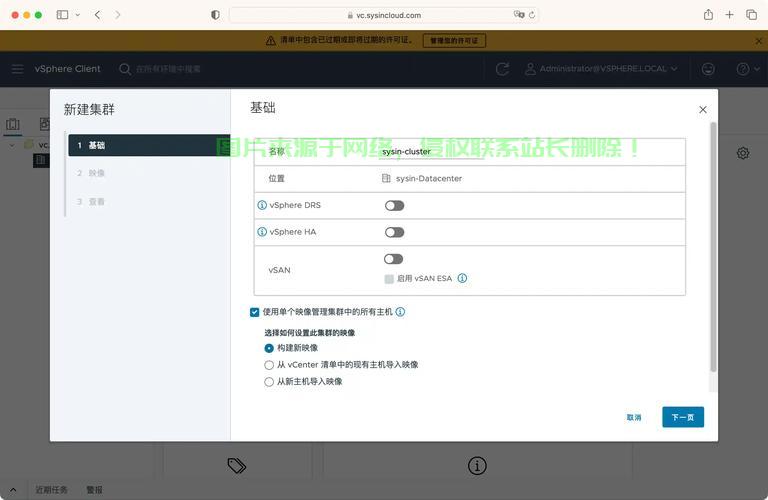The image size is (768, 500).
Task: Show single image management info icon
Action: pyautogui.click(x=400, y=311)
